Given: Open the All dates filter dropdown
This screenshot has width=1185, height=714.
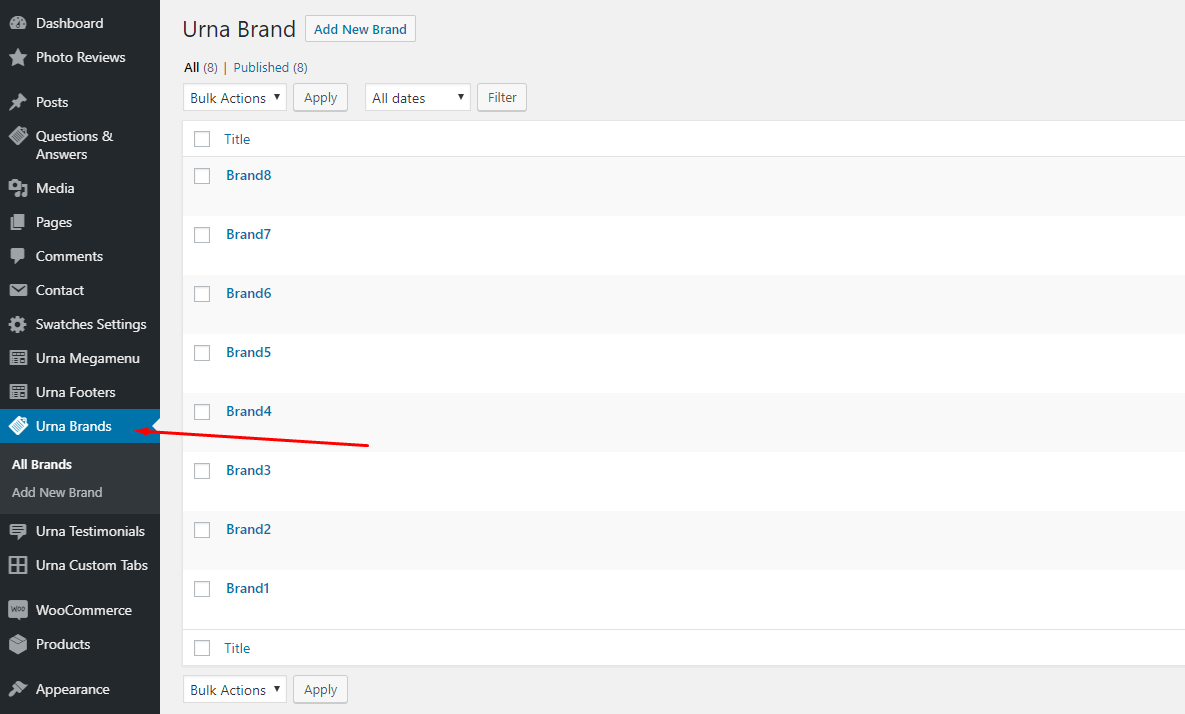Looking at the screenshot, I should [418, 97].
